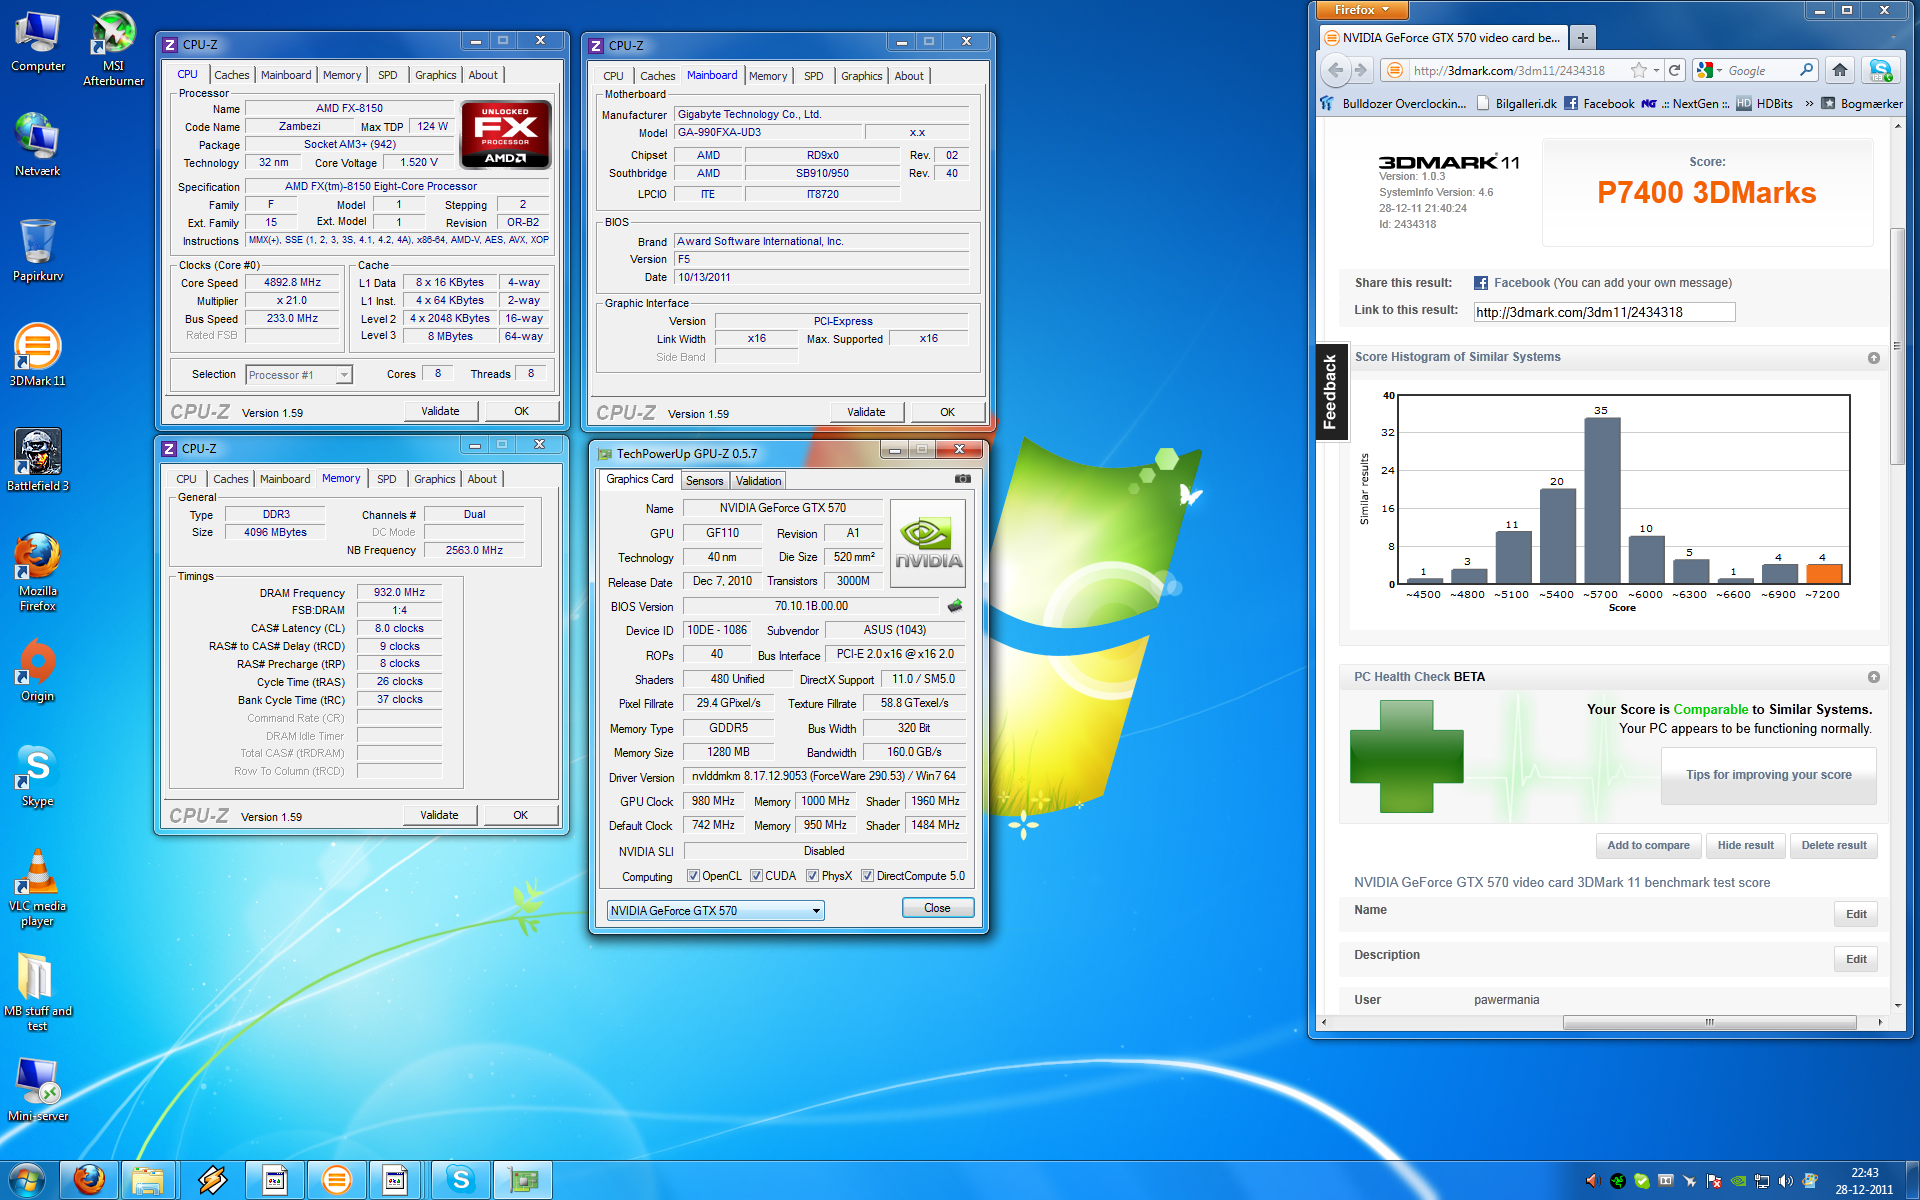
Task: Click the bookmark star in the URL bar
Action: tap(1638, 70)
